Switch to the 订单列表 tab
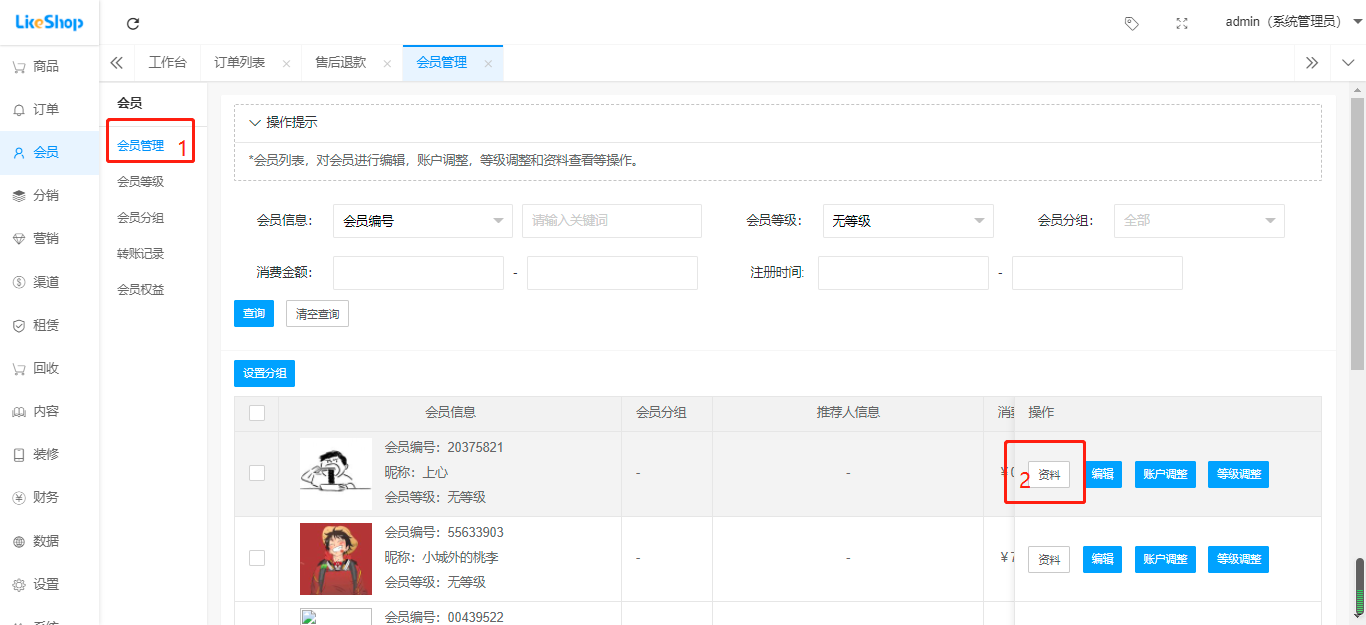 point(240,63)
